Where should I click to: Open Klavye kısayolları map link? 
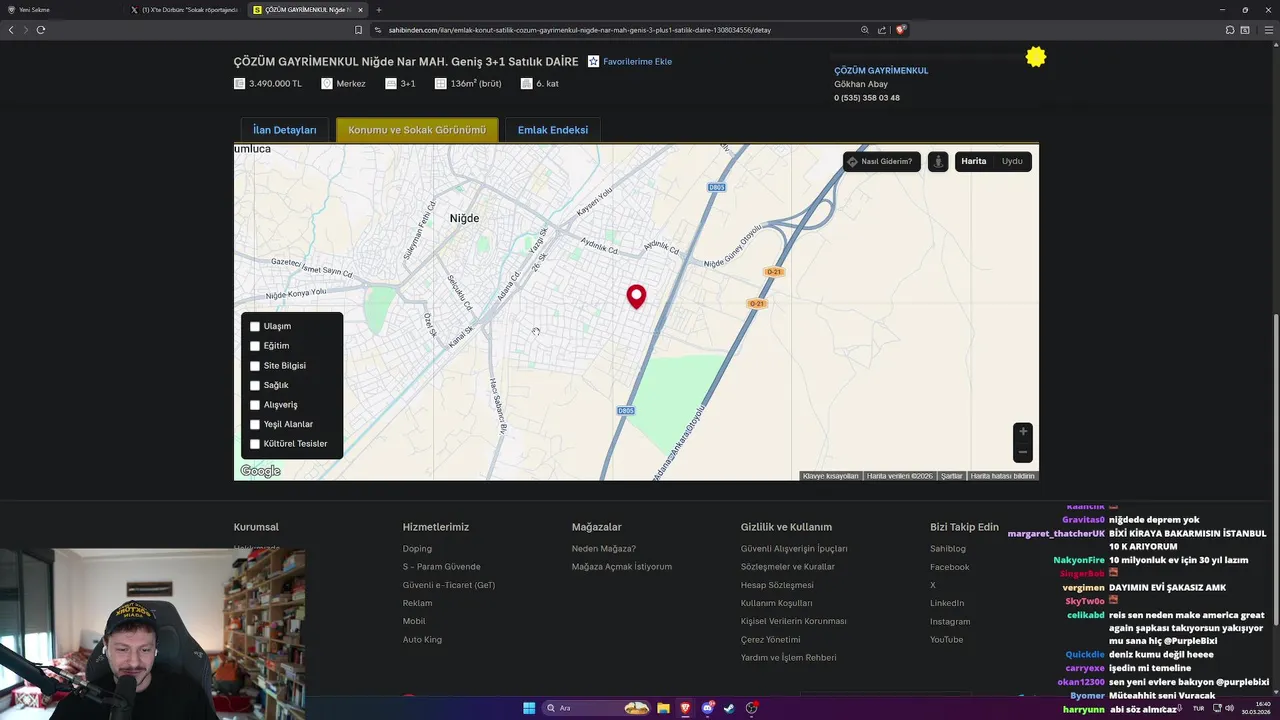click(830, 476)
